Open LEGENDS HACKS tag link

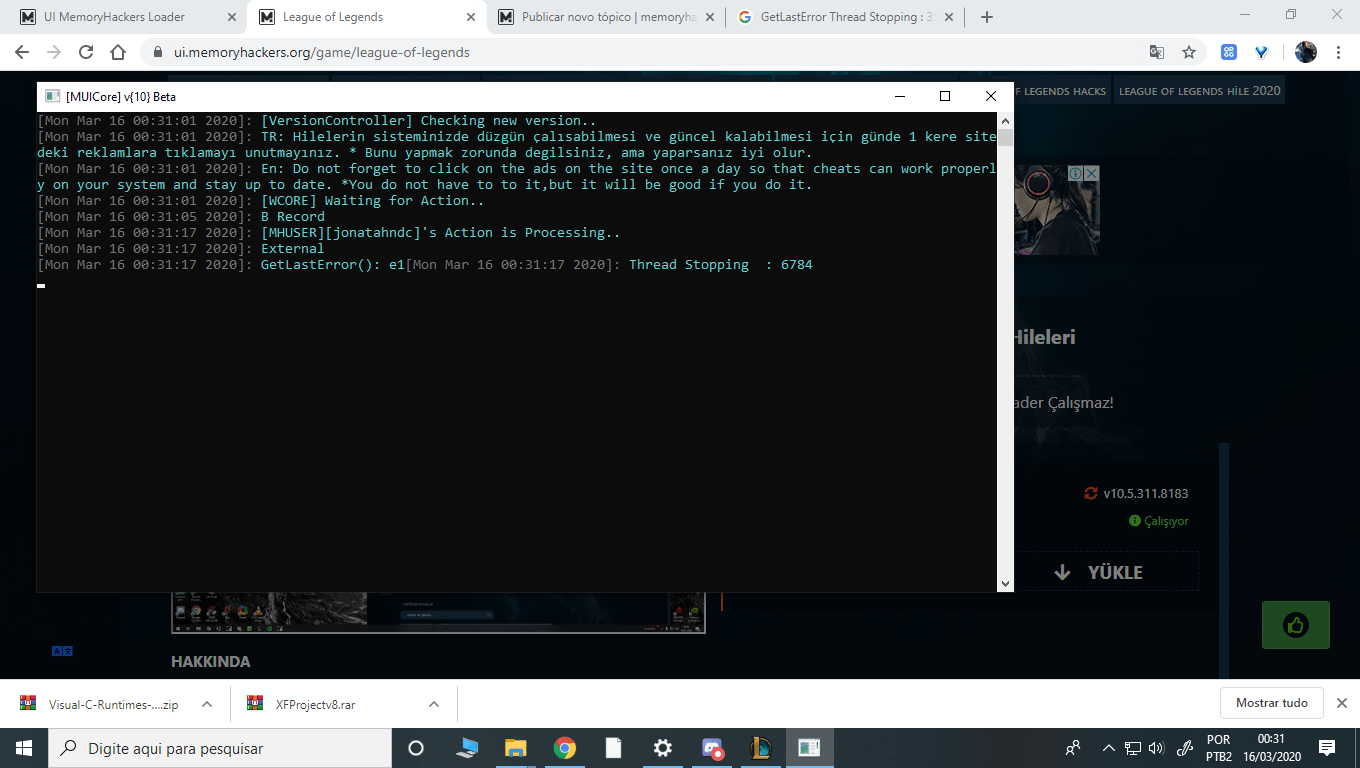pyautogui.click(x=1061, y=91)
